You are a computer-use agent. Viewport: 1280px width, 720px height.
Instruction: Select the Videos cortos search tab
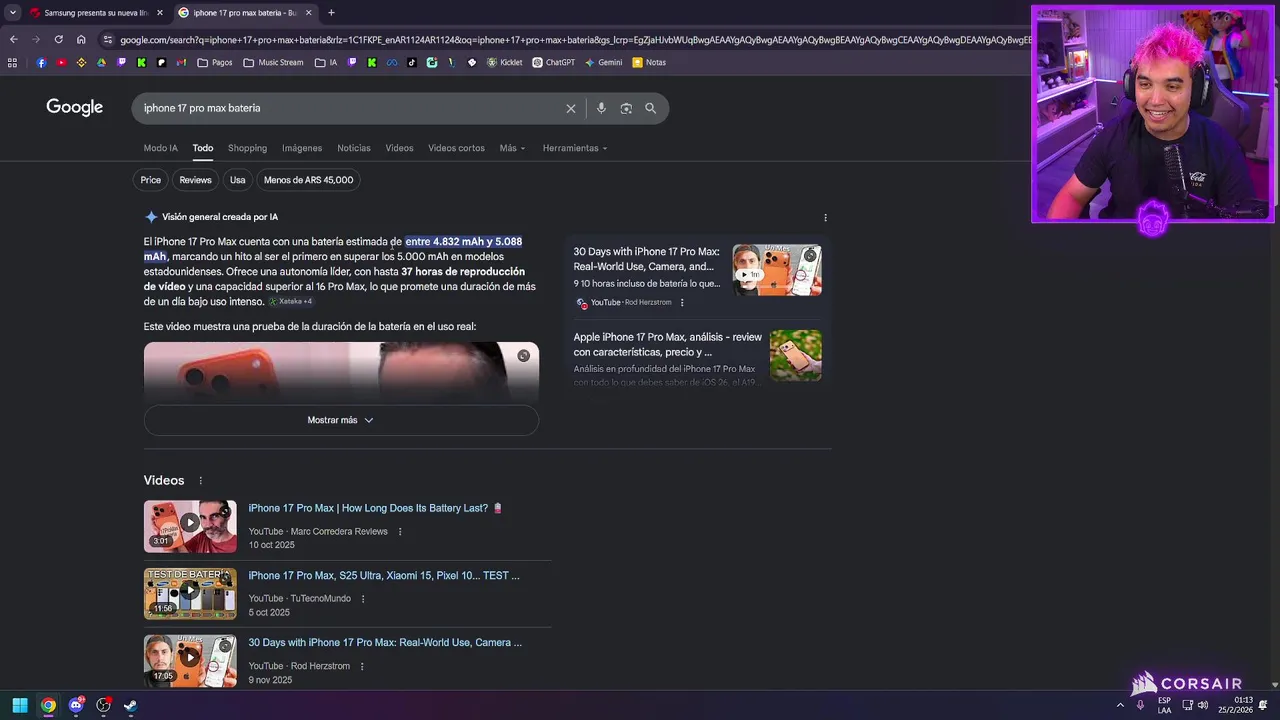456,148
